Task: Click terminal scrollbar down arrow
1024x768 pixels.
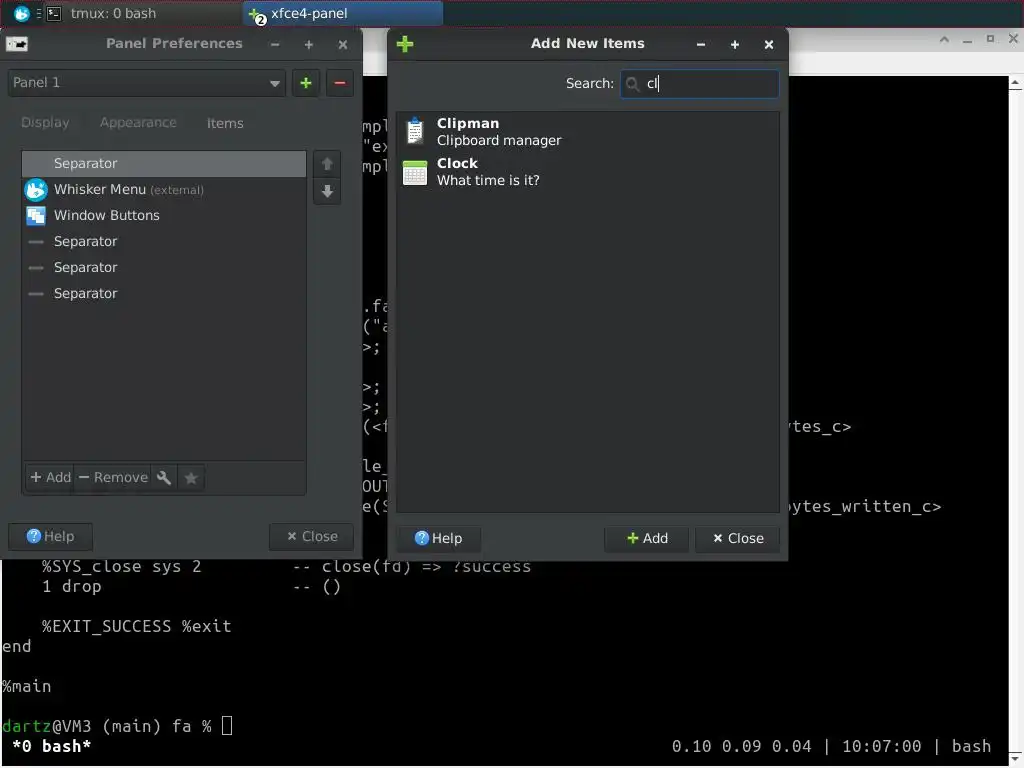Action: point(1016,760)
